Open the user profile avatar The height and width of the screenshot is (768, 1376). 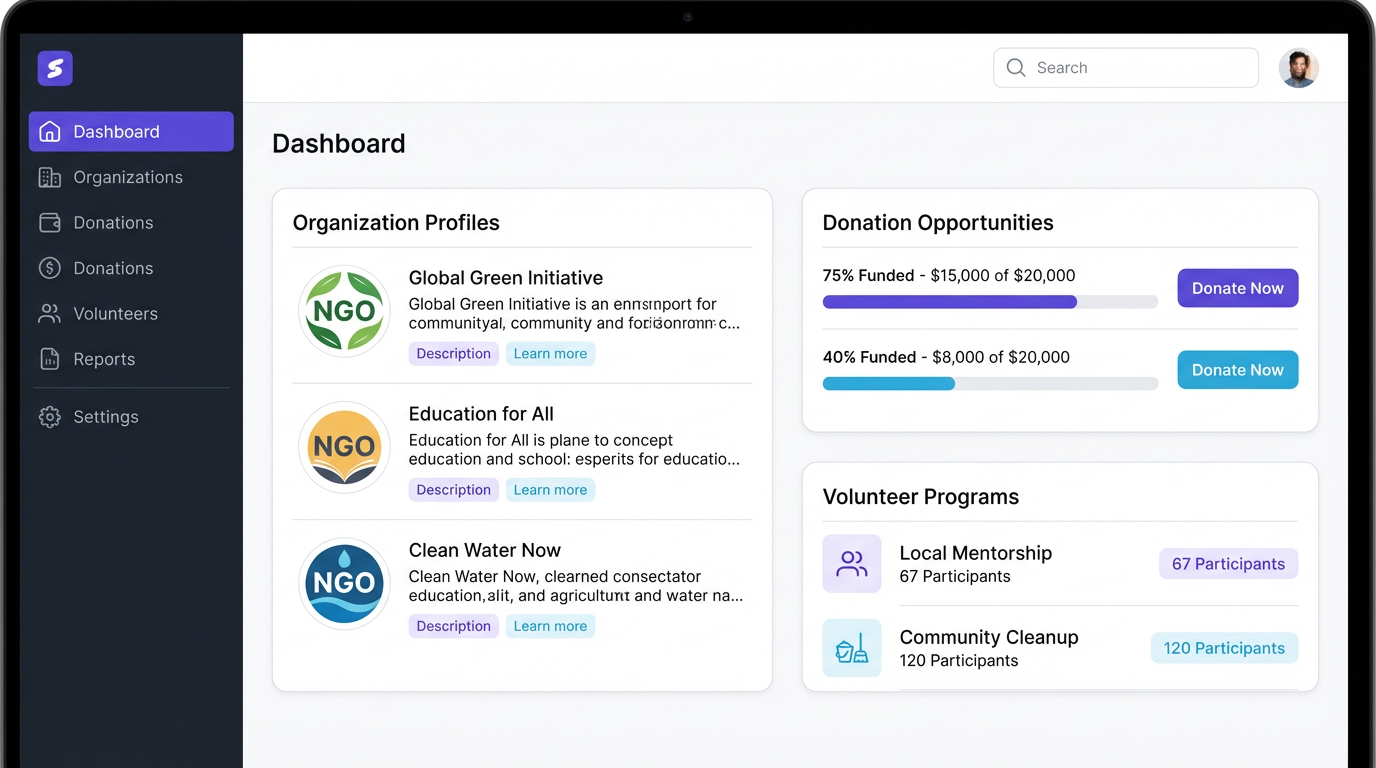point(1298,68)
